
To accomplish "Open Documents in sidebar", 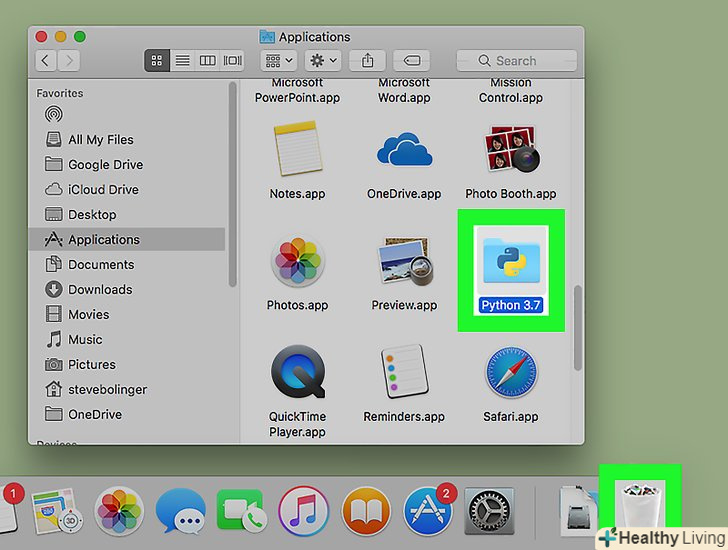I will [x=127, y=265].
